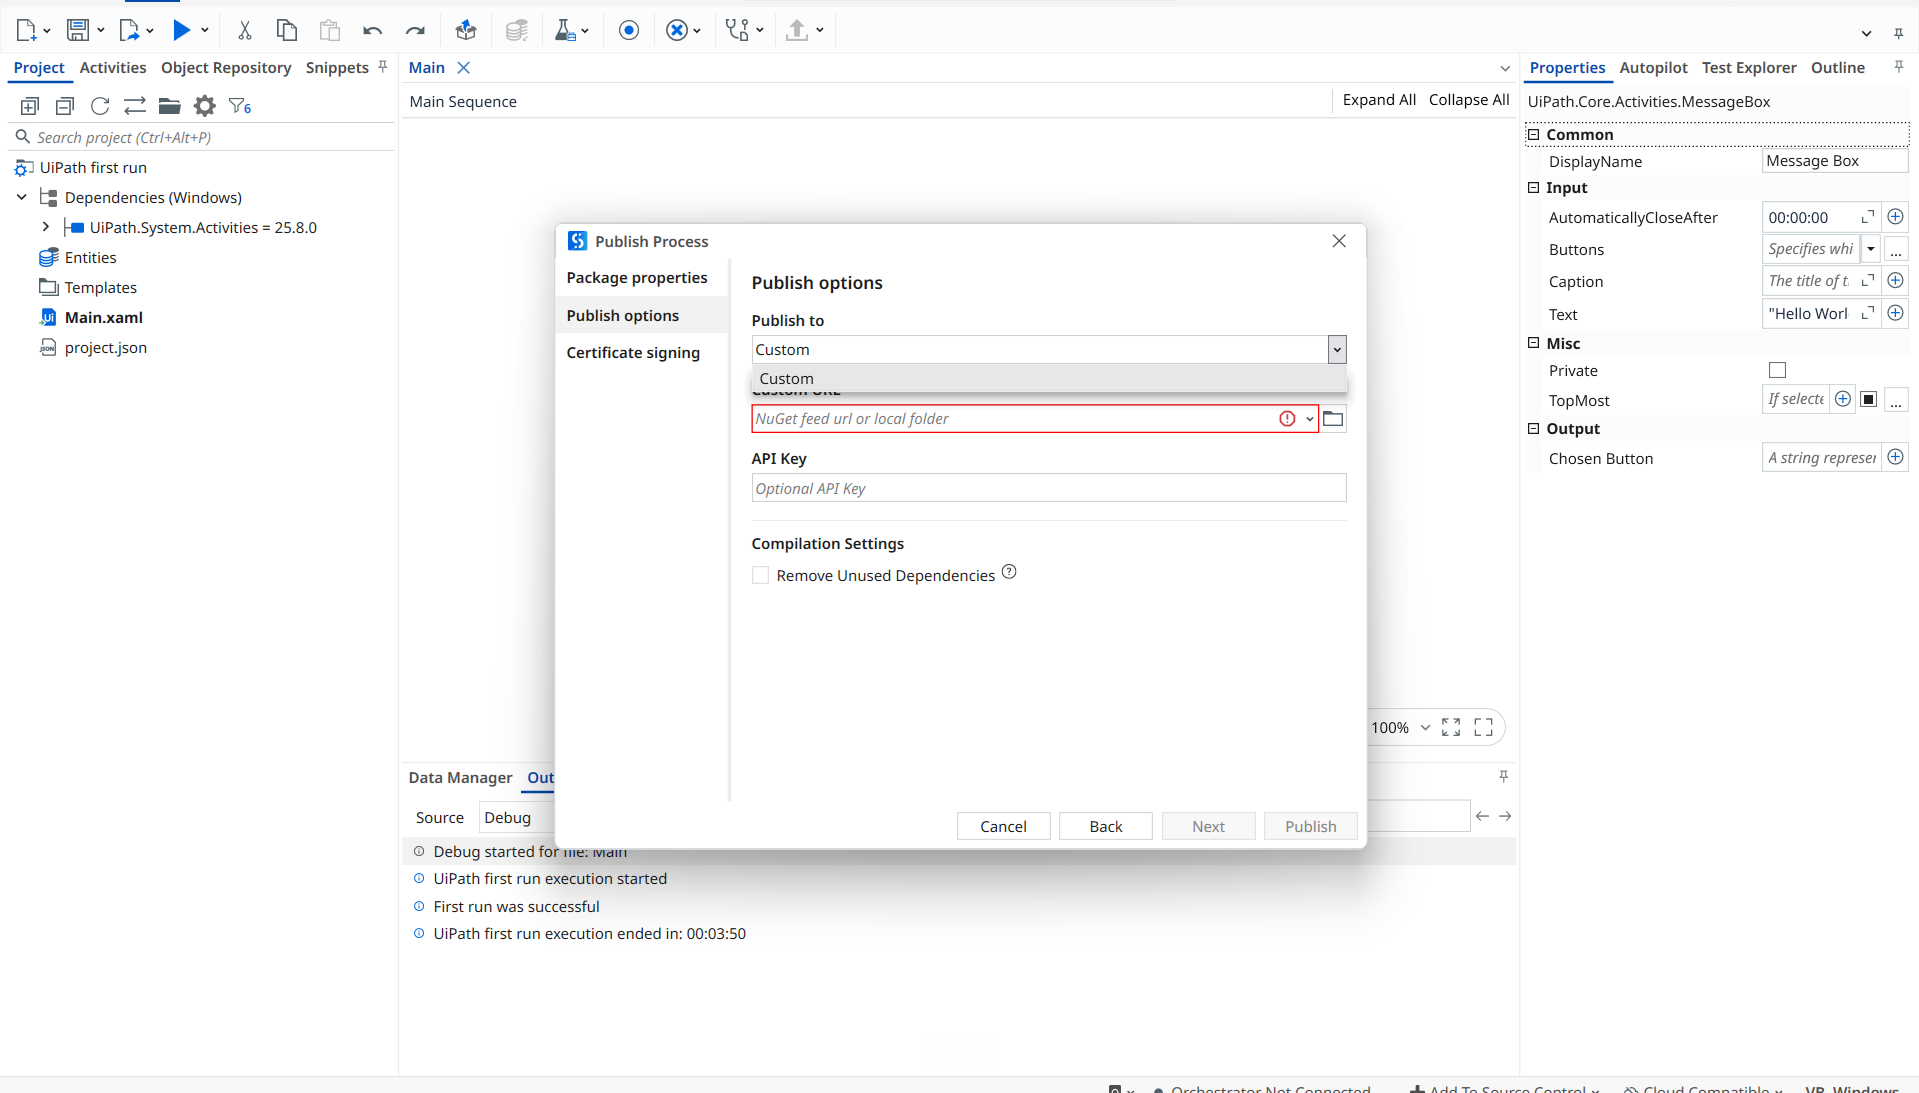This screenshot has height=1093, width=1919.
Task: Refresh the project panel
Action: (99, 106)
